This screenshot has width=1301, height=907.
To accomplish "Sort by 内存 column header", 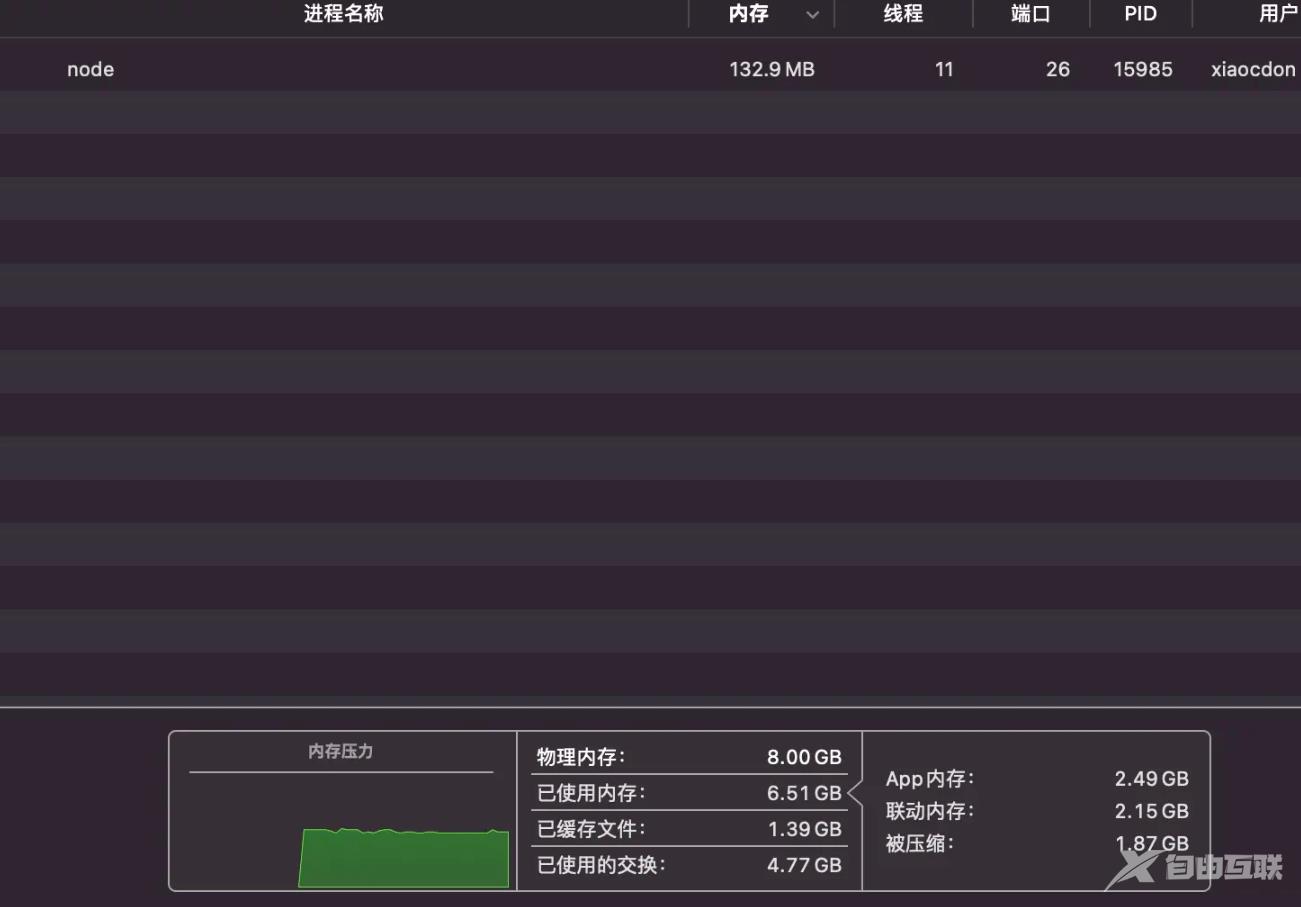I will pos(748,14).
